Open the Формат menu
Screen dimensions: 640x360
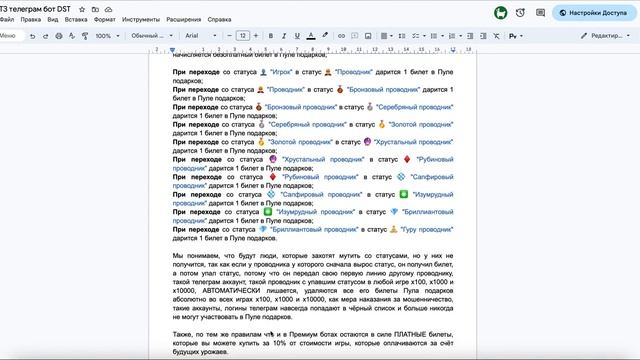pyautogui.click(x=104, y=19)
